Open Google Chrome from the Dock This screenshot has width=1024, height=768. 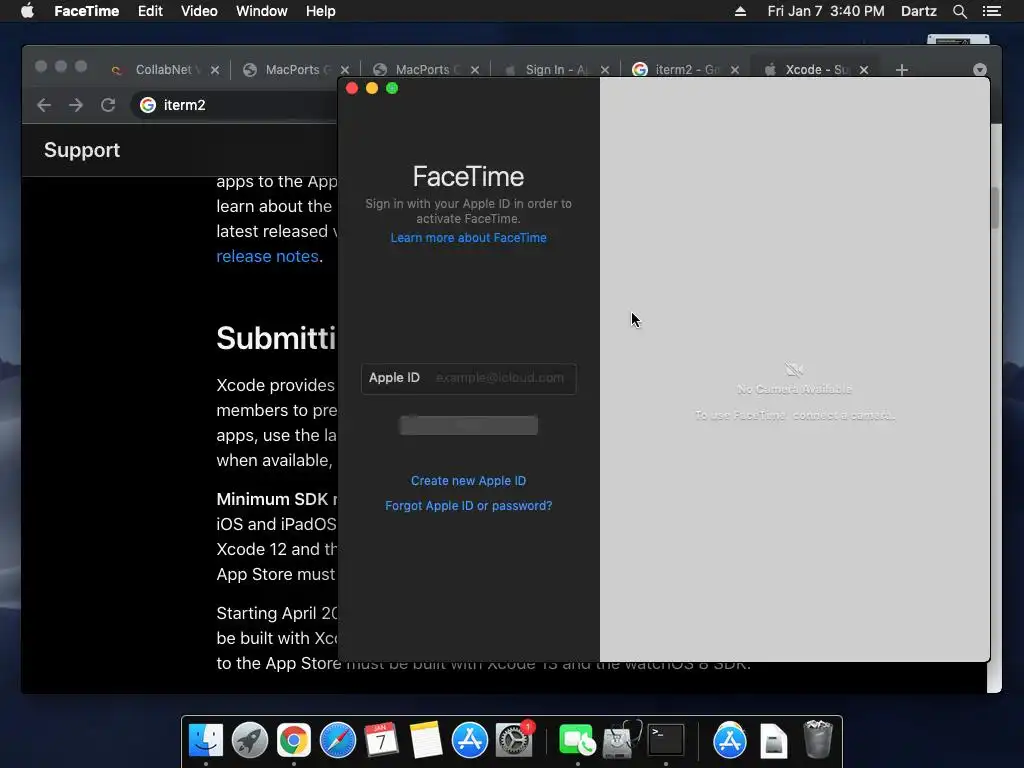[294, 741]
